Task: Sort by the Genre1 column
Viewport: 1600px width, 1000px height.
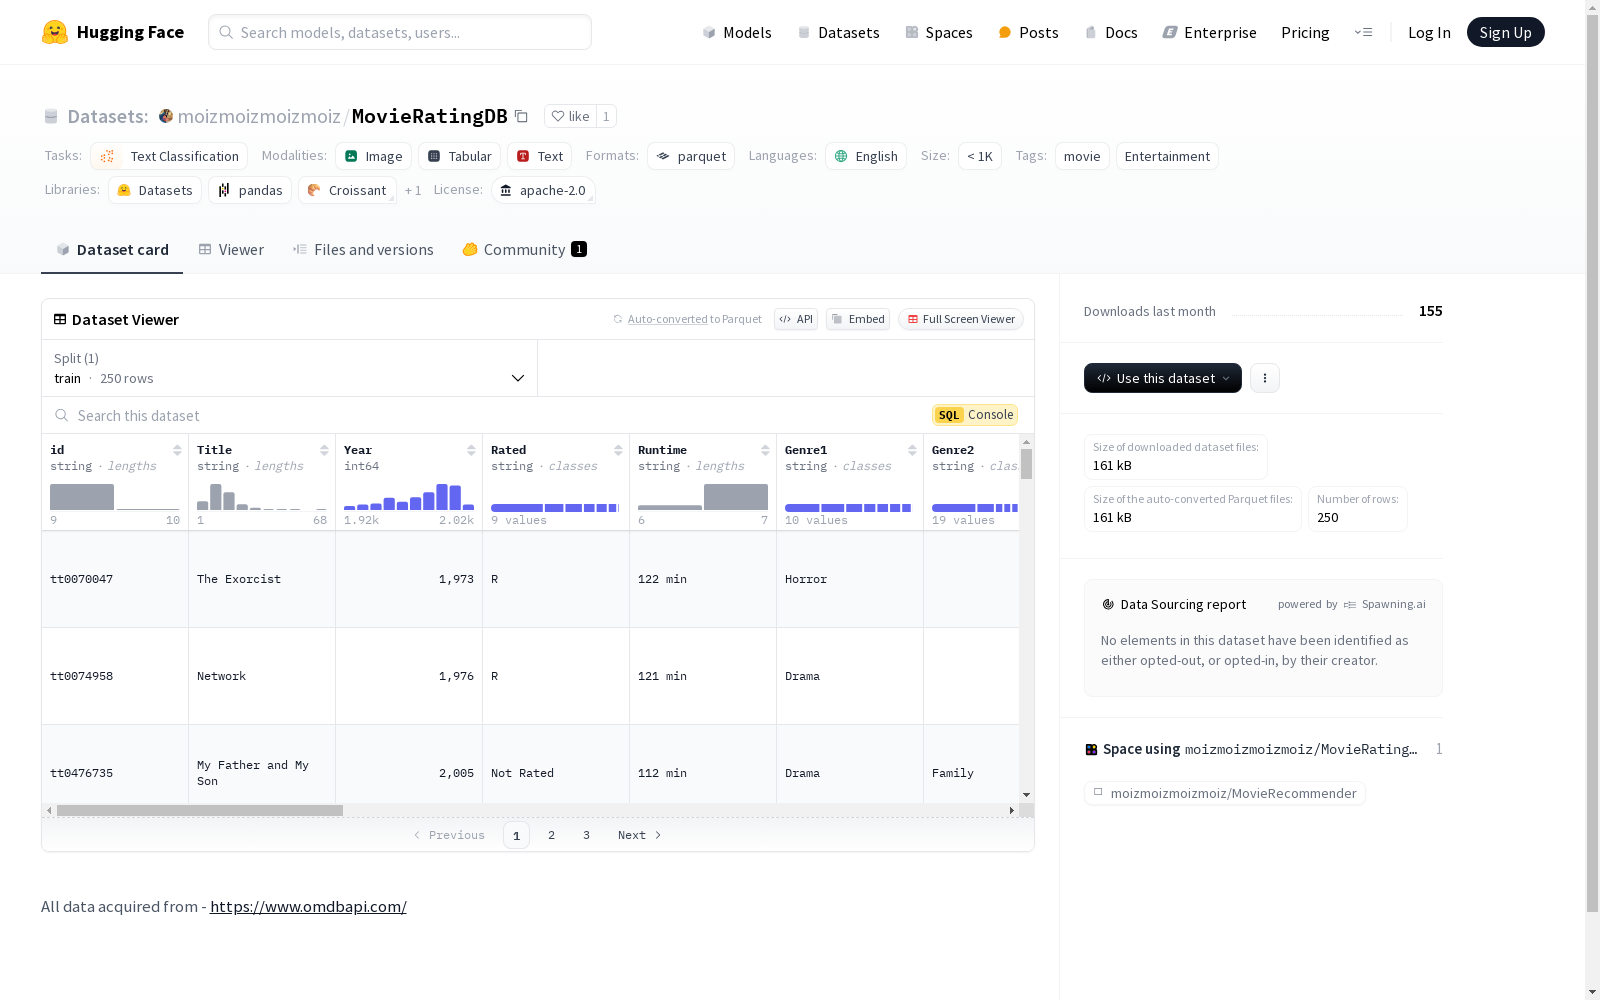Action: 912,450
